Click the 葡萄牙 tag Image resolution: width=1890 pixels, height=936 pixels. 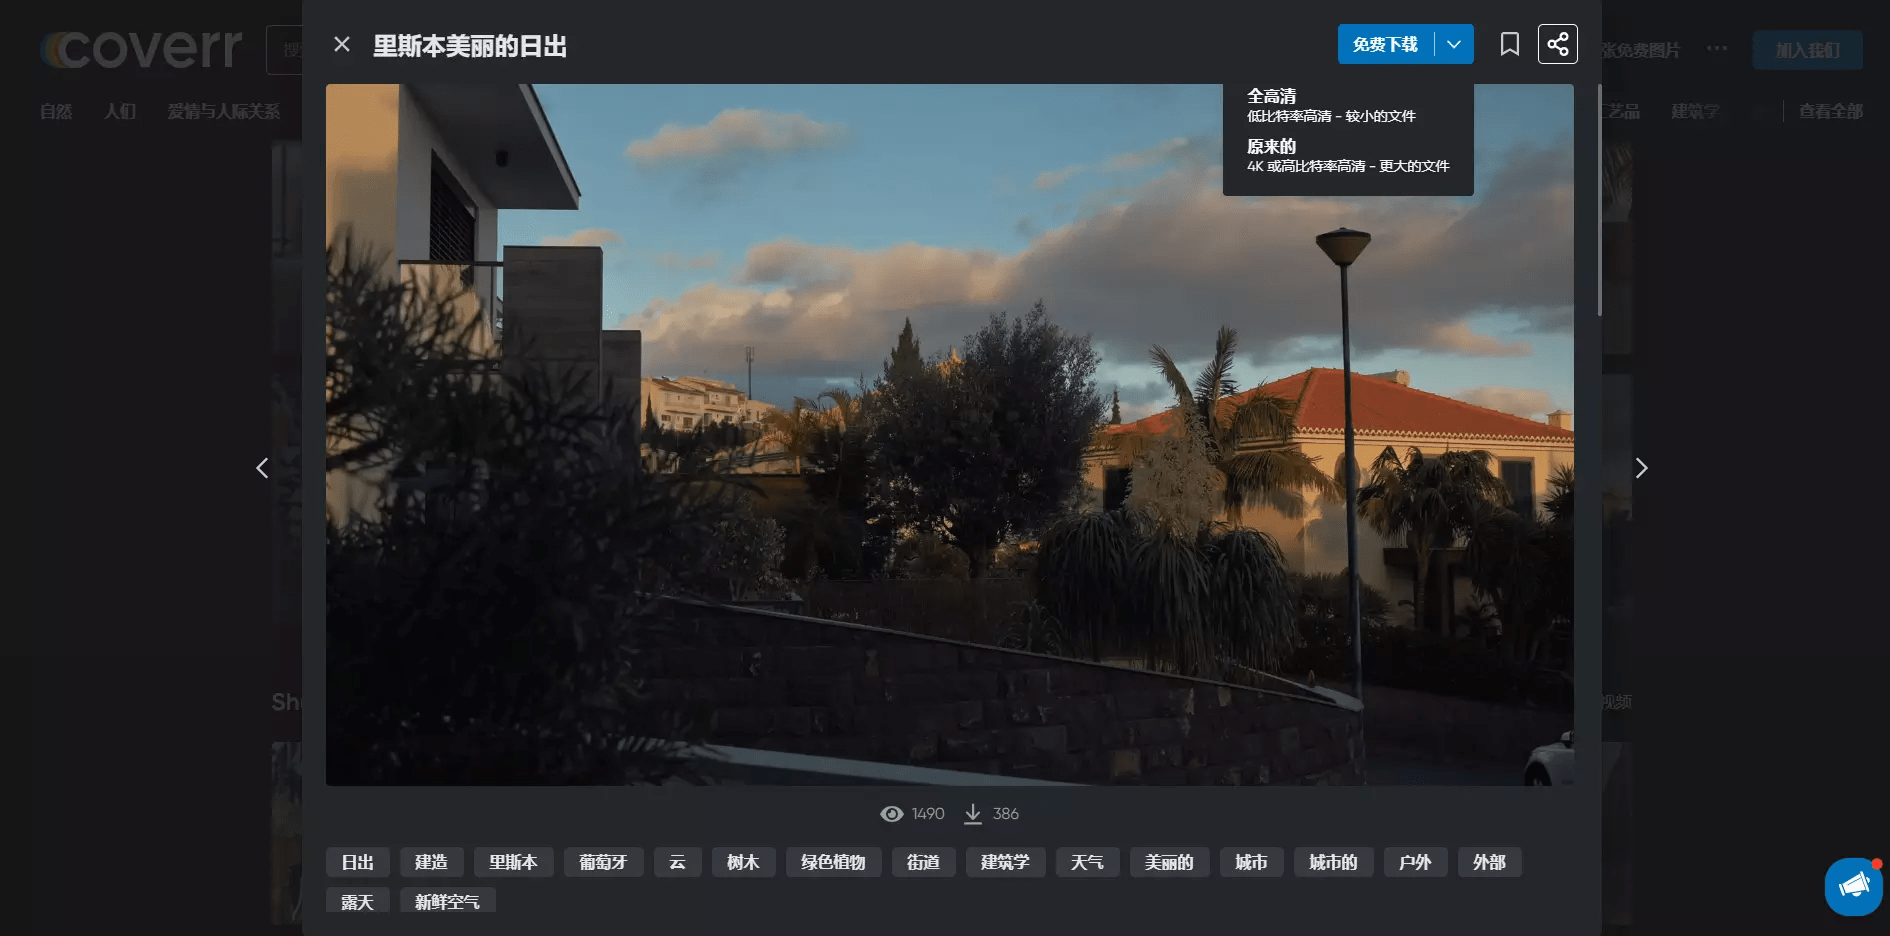(604, 862)
